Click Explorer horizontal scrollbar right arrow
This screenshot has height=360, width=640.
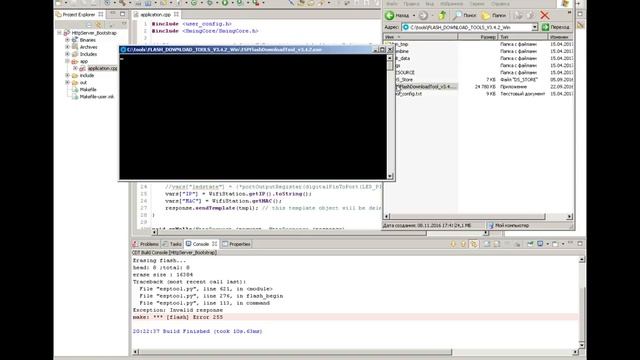(x=569, y=216)
